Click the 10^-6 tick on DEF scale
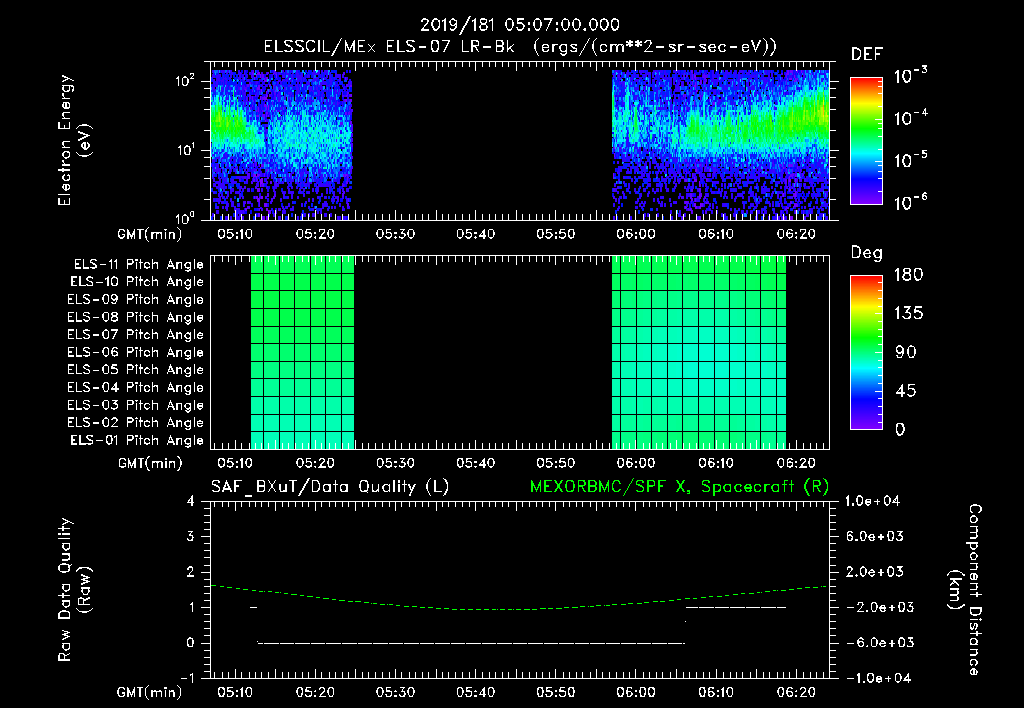Screen dimensions: 1024x708 click(910, 202)
